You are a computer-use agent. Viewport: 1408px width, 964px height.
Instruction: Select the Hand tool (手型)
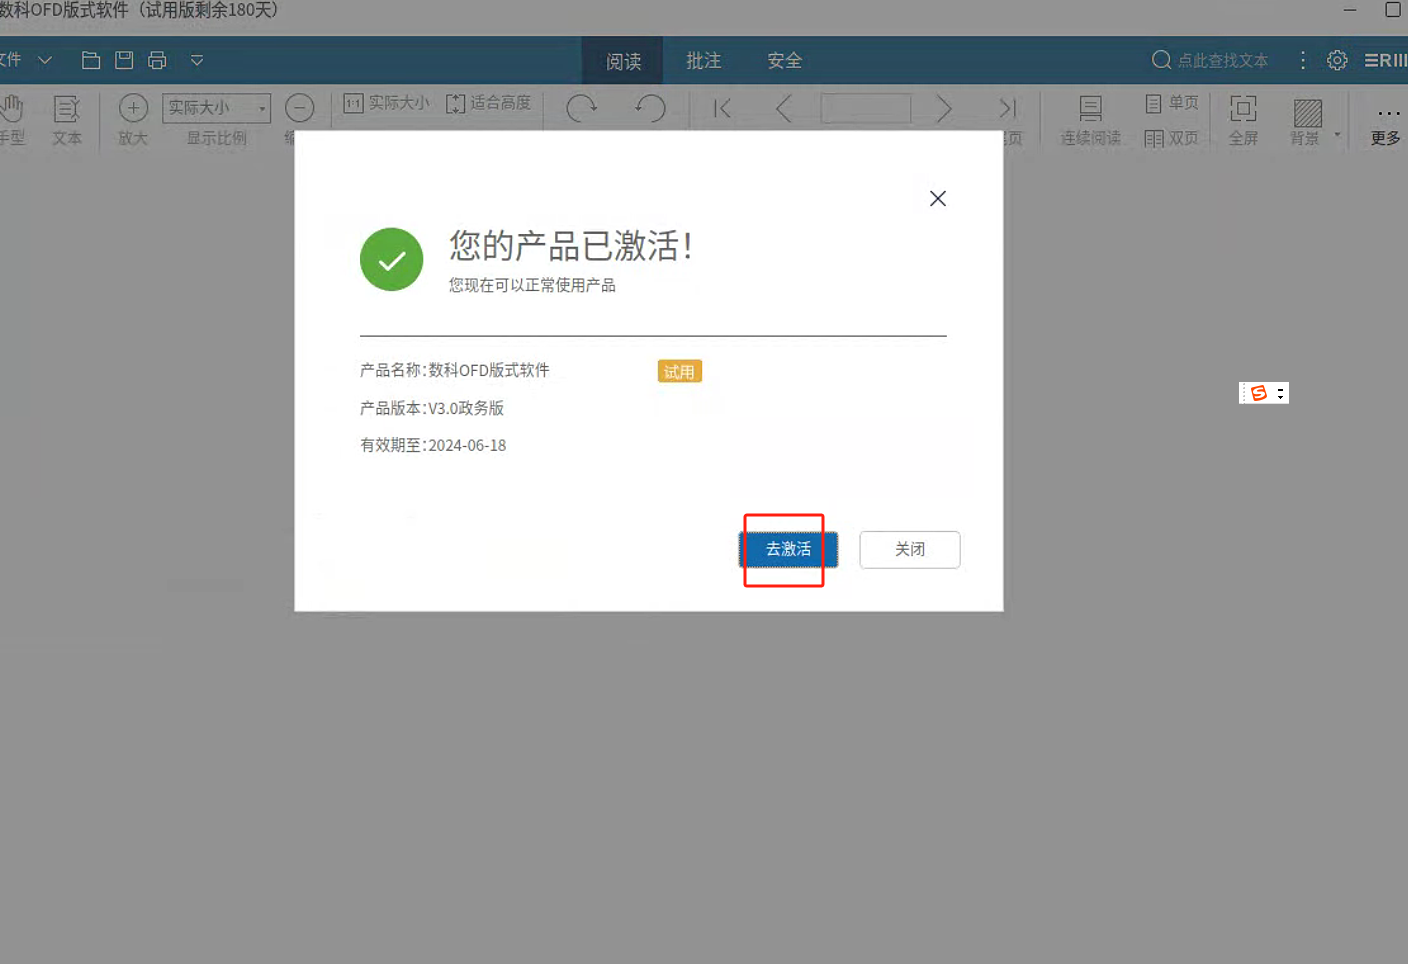point(14,120)
